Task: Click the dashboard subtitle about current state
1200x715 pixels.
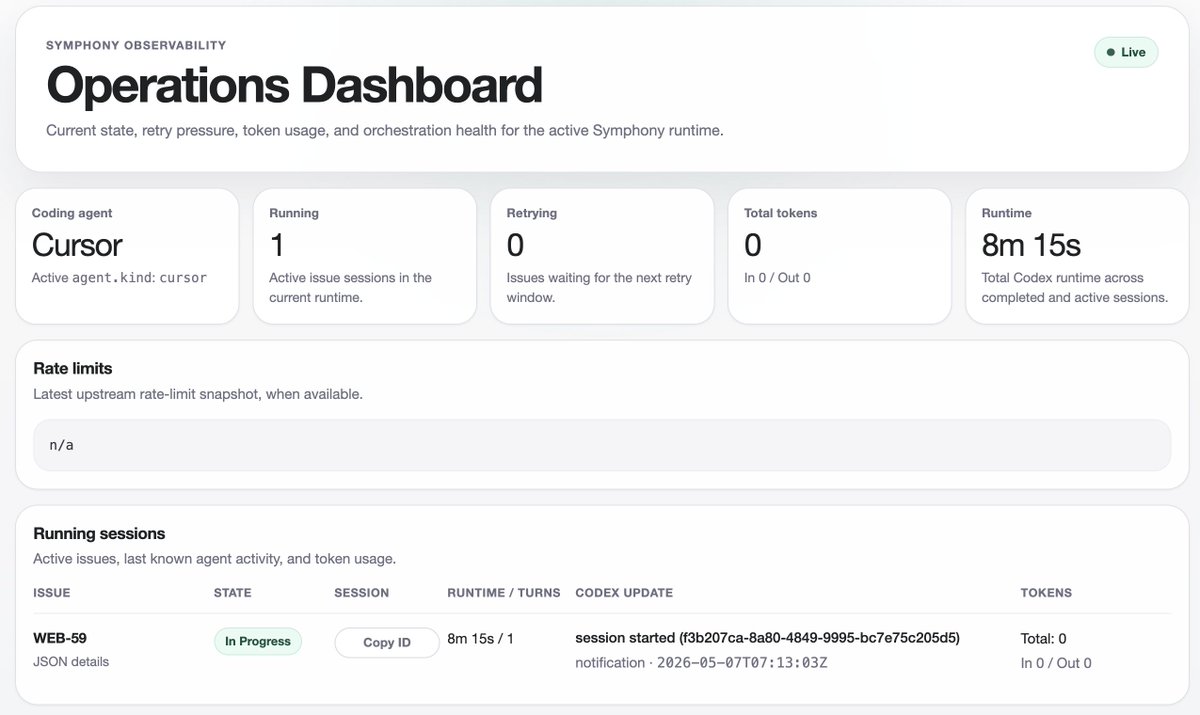Action: pos(384,131)
